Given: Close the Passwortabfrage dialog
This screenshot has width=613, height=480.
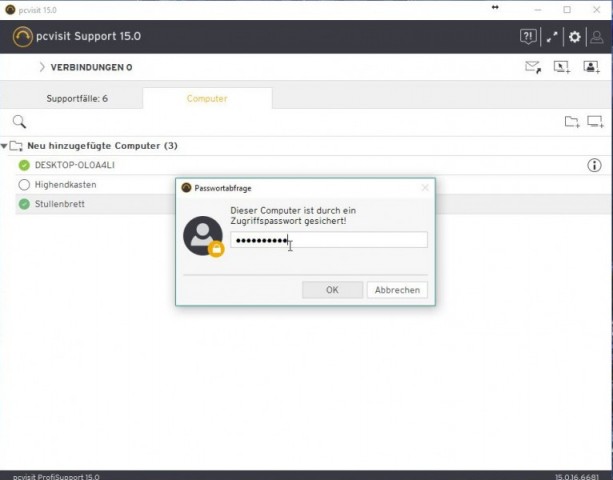Looking at the screenshot, I should [424, 187].
